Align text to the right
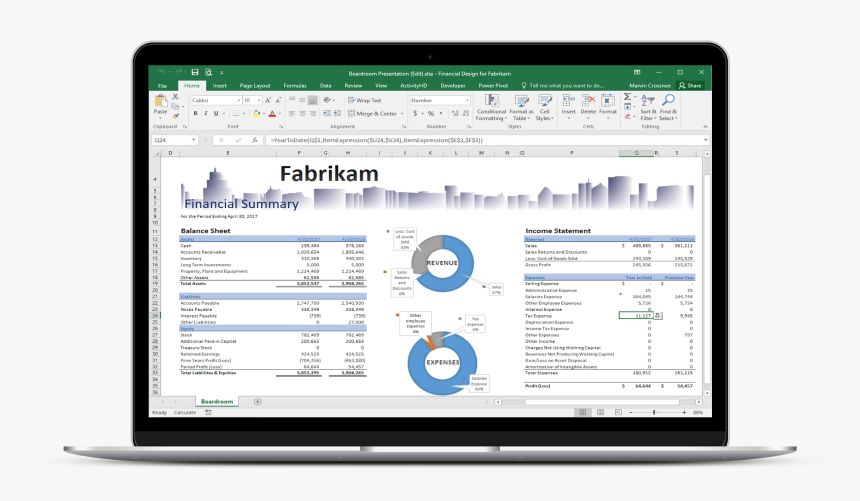The height and width of the screenshot is (501, 860). 313,114
